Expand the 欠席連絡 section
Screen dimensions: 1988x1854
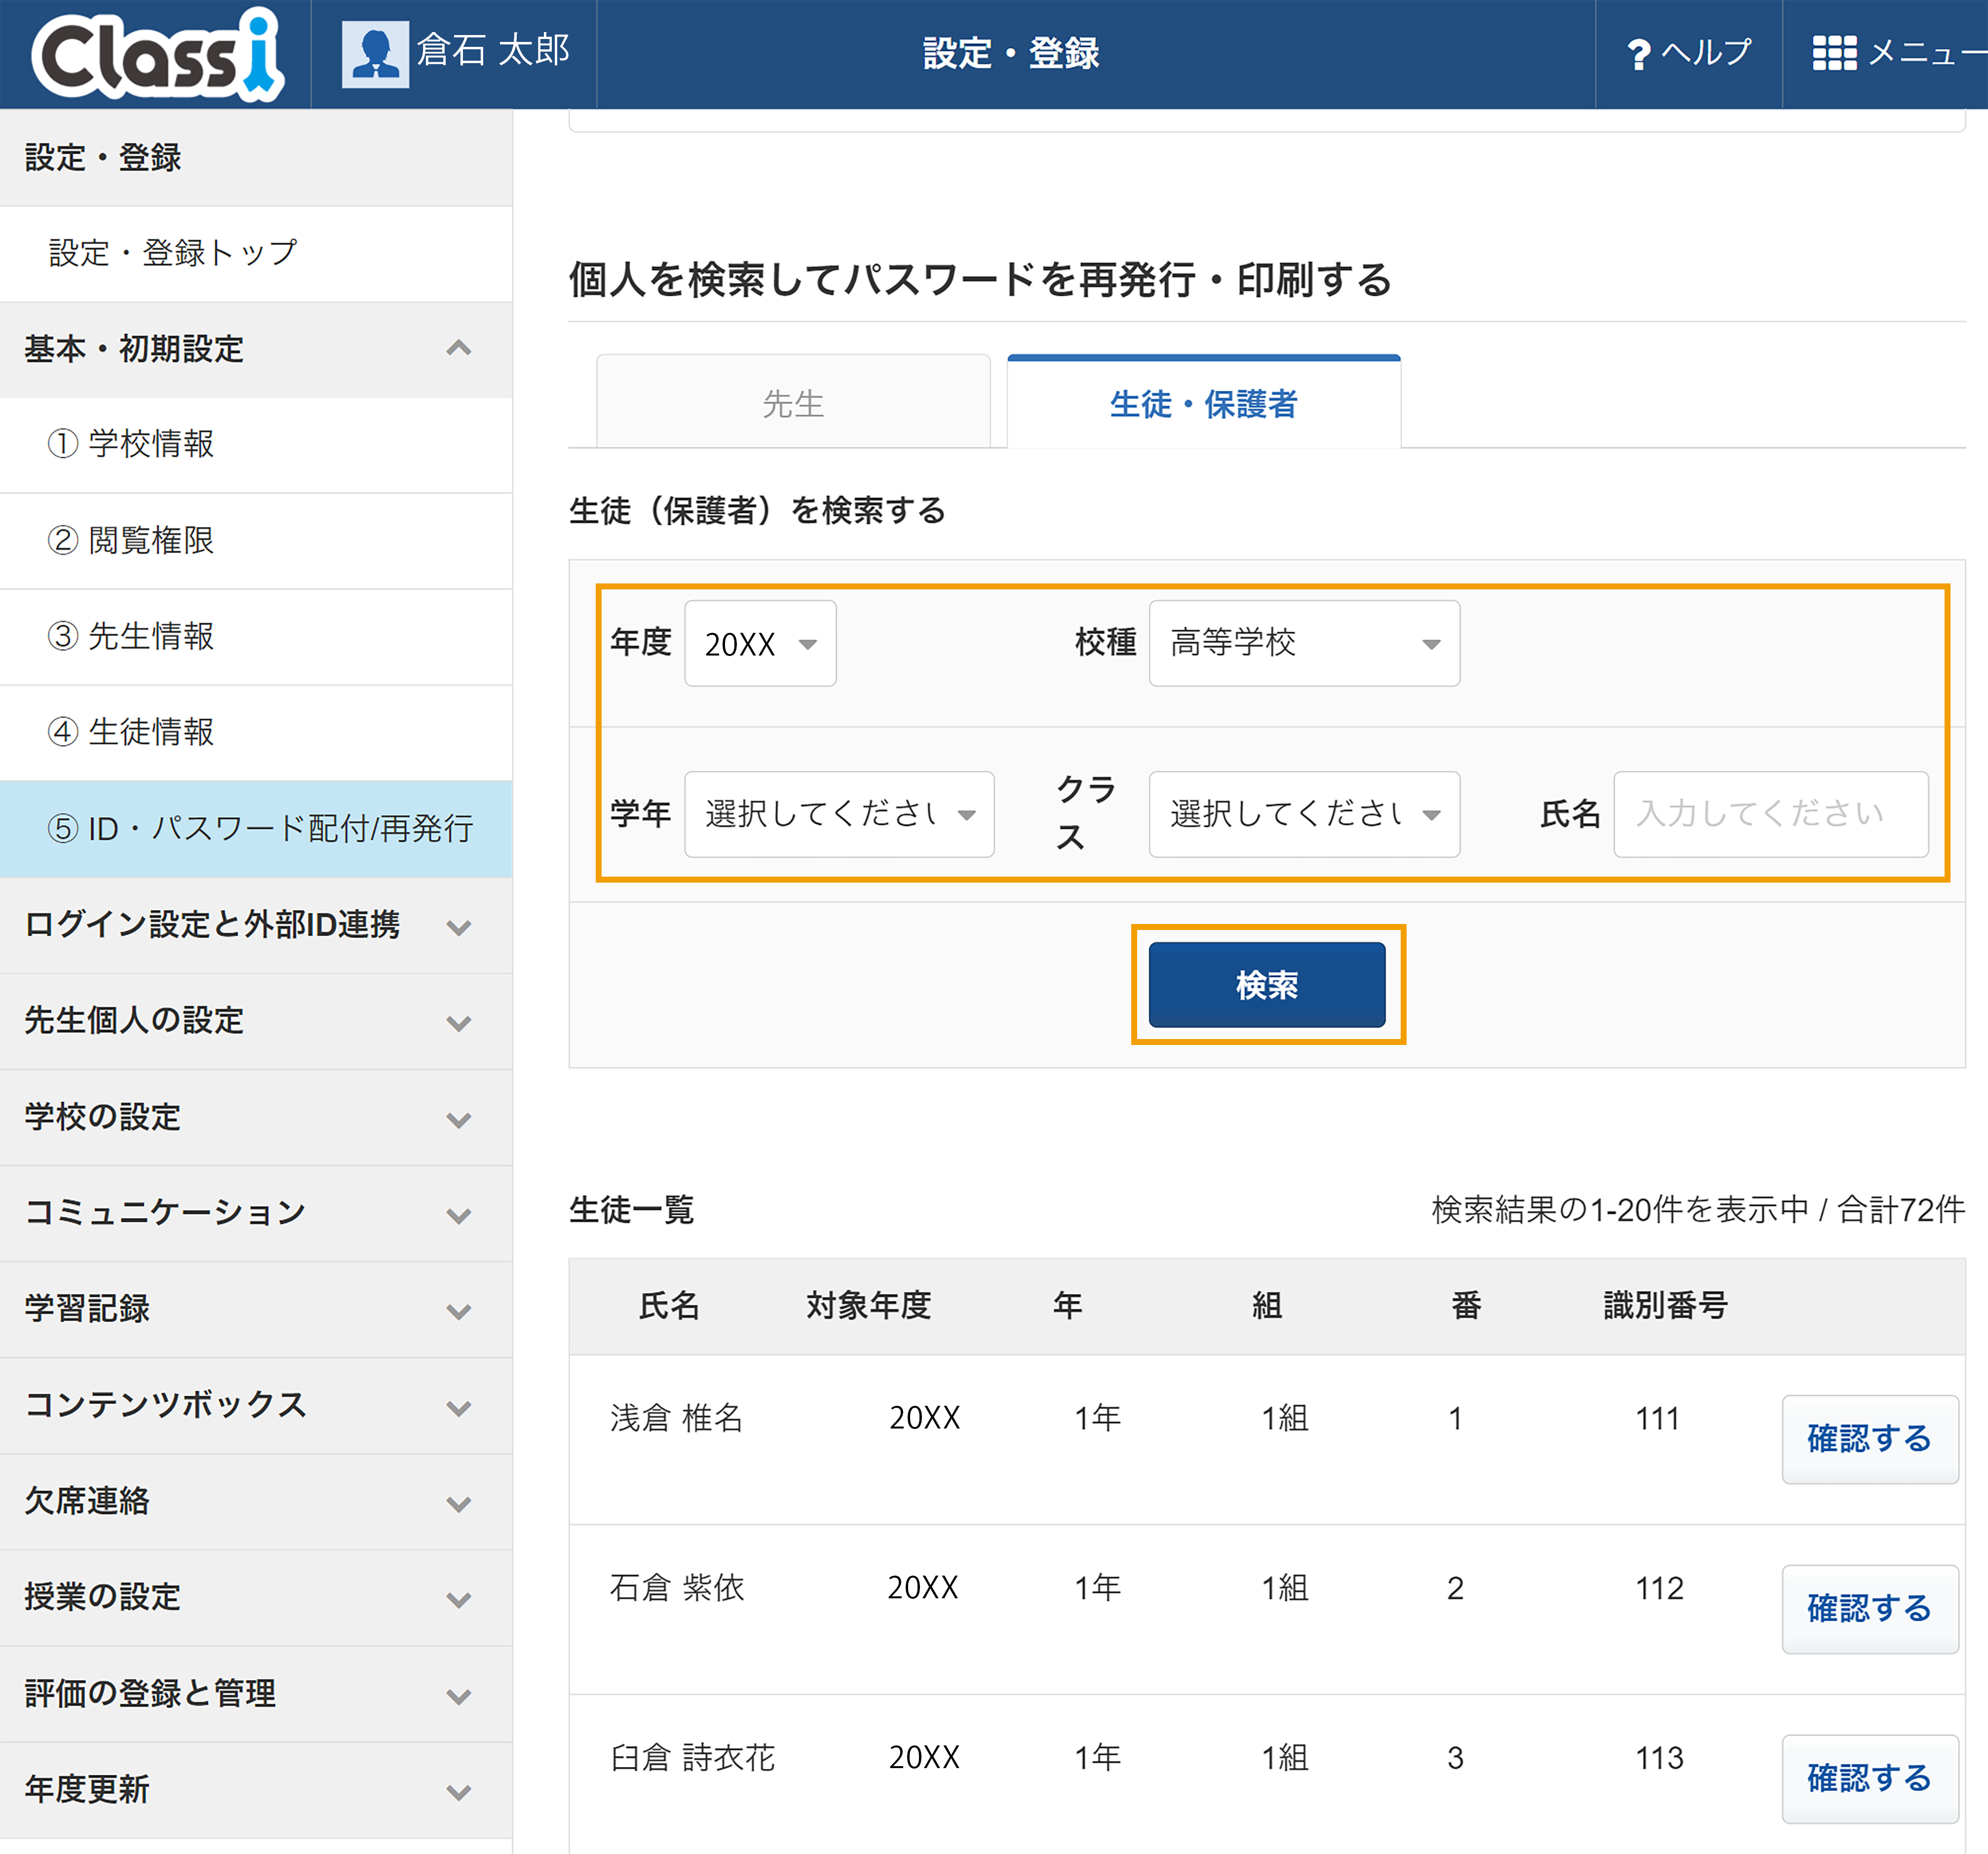point(459,1503)
